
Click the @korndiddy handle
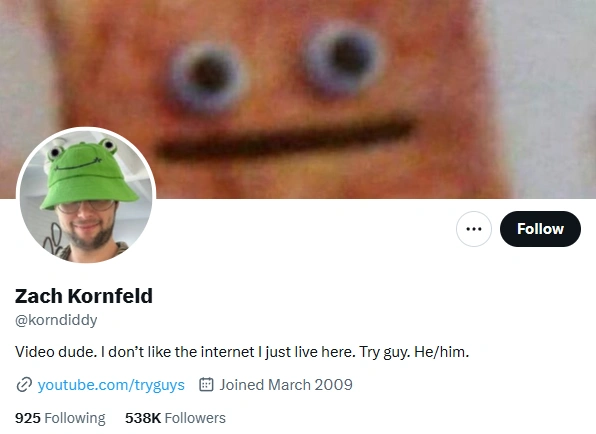pos(56,320)
